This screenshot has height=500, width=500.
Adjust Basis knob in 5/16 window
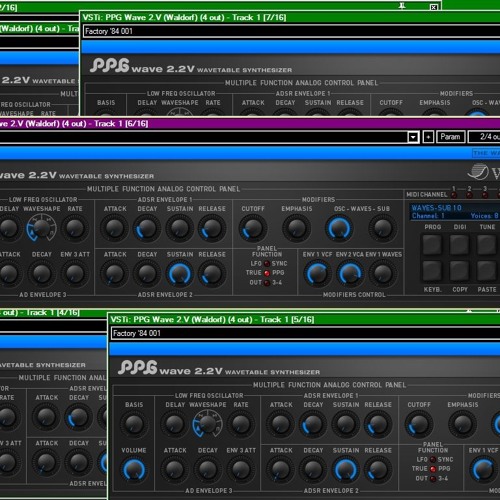click(x=134, y=424)
